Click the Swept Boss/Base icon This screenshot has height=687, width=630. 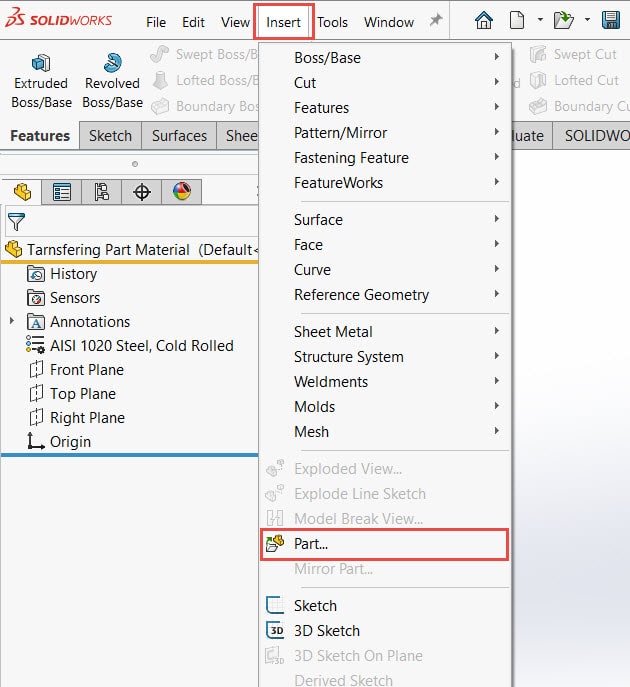coord(159,54)
